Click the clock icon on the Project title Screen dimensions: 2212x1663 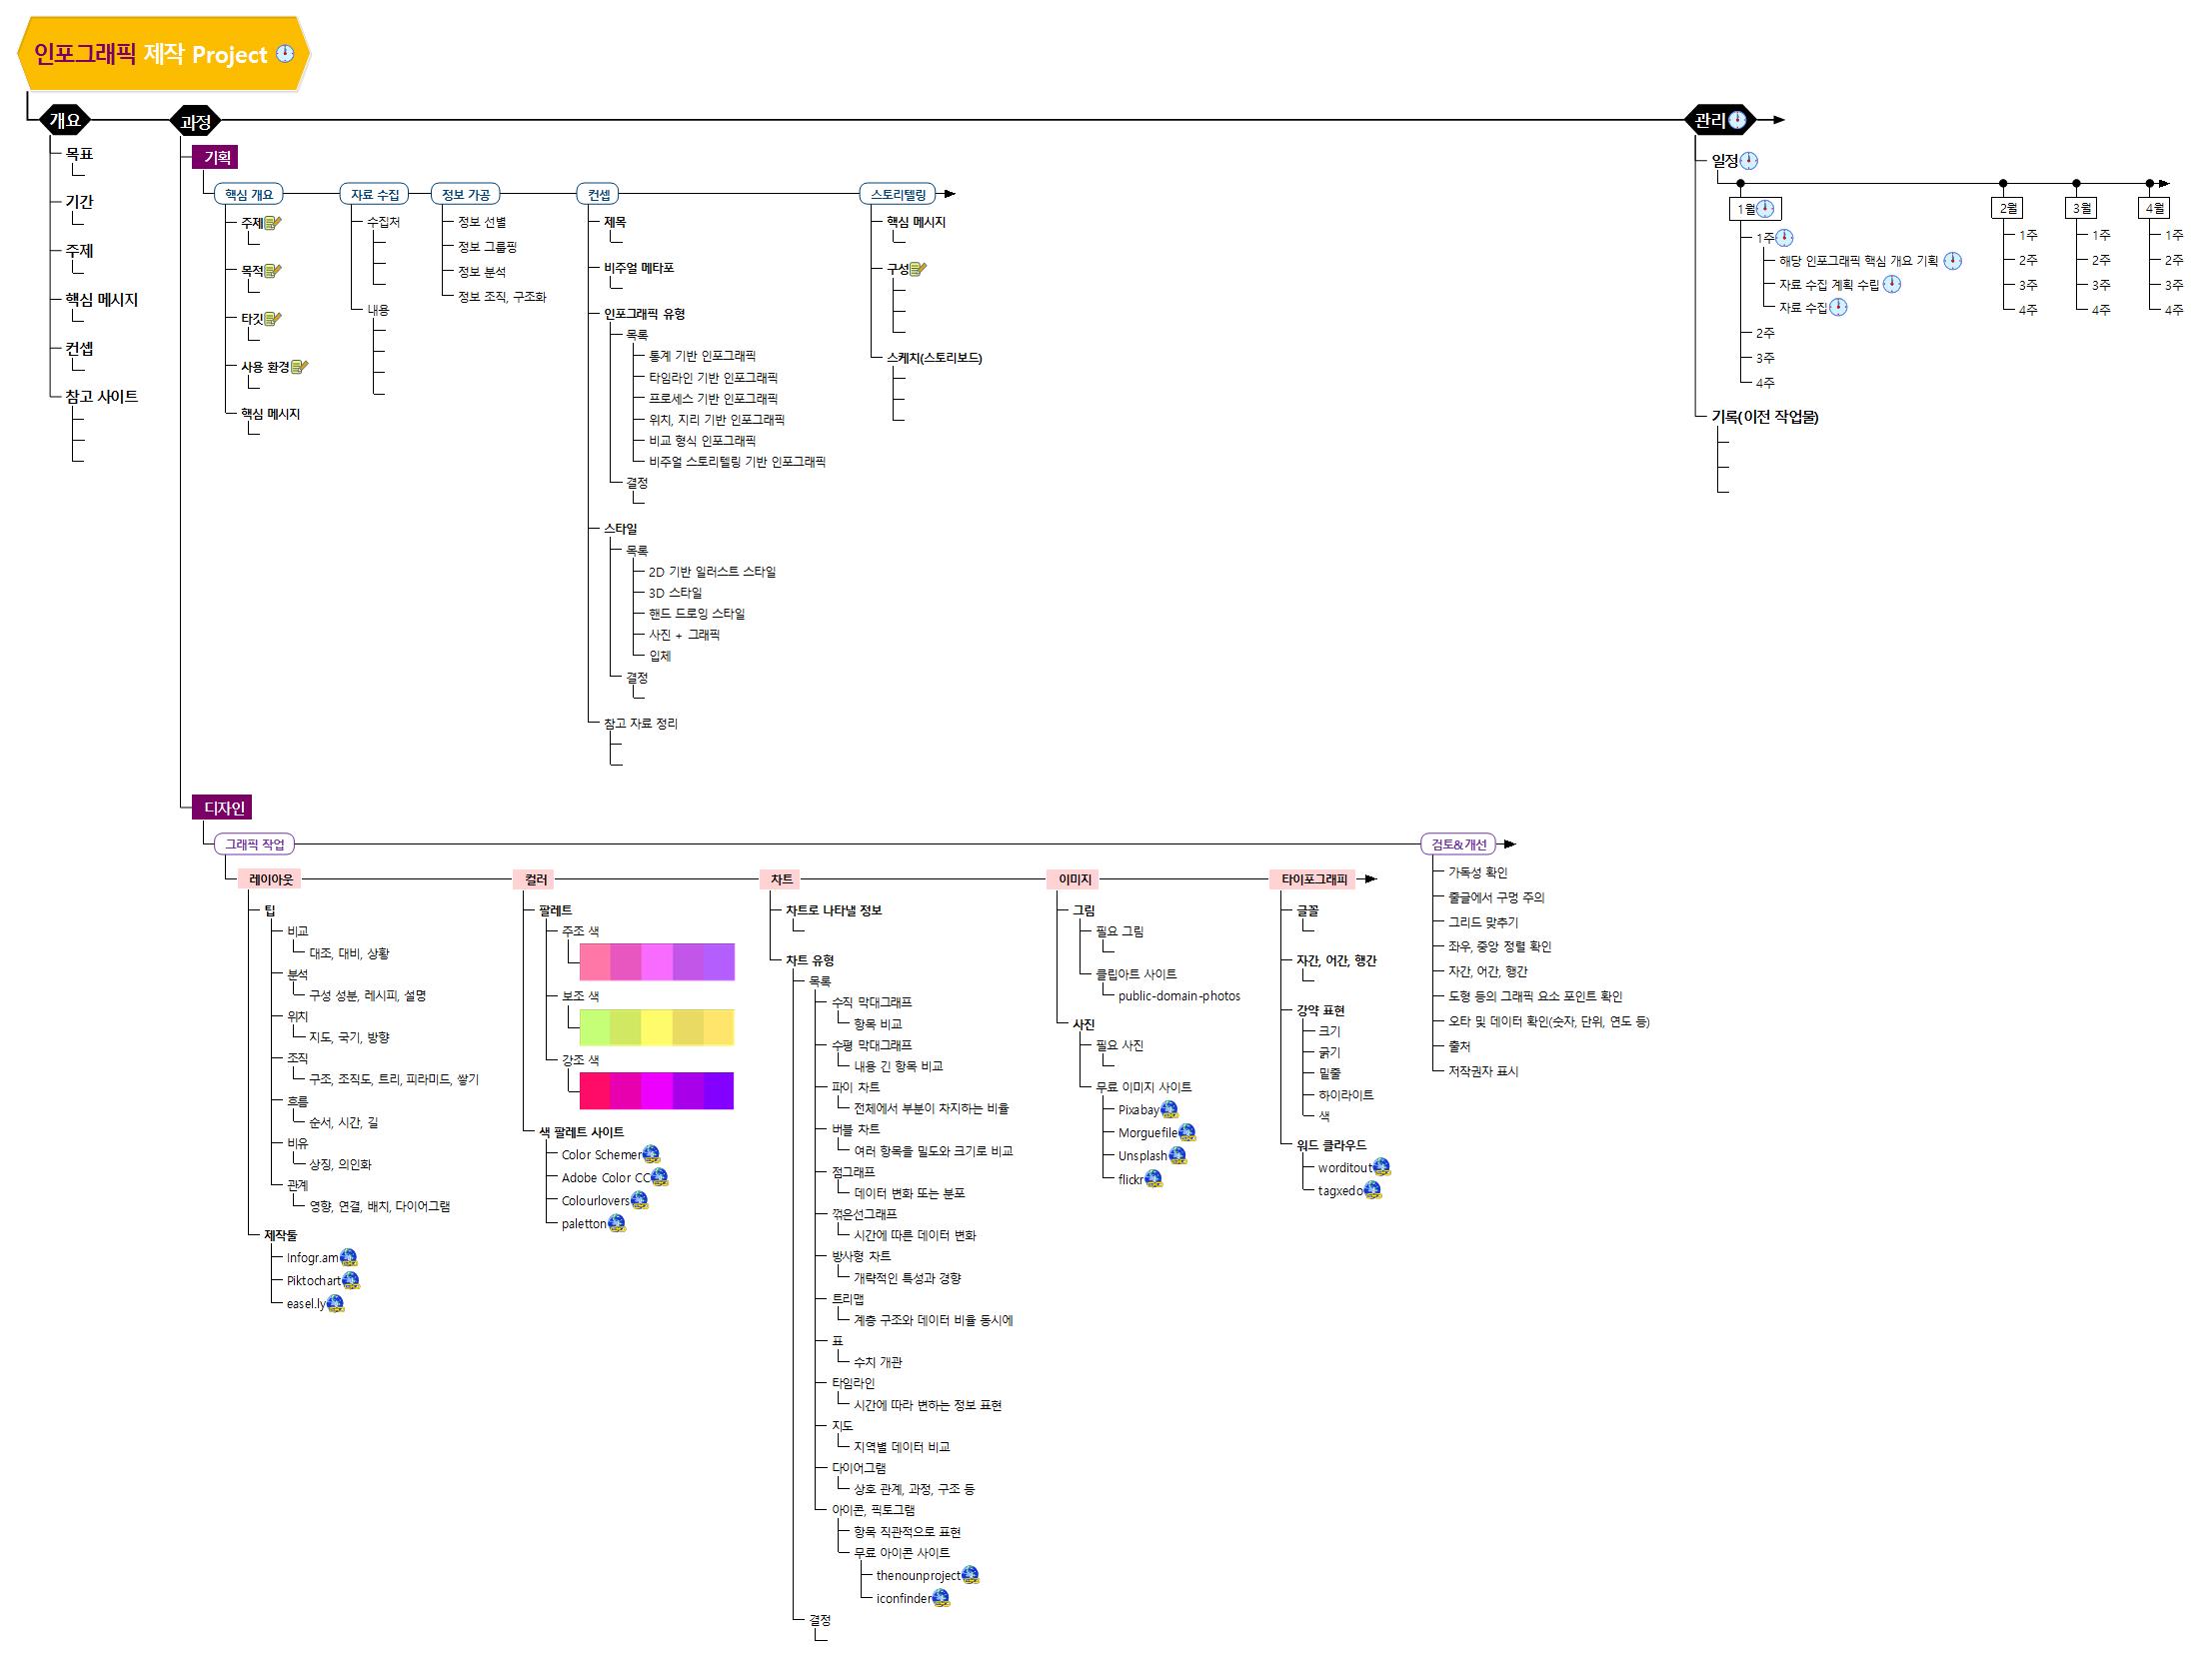pos(285,53)
